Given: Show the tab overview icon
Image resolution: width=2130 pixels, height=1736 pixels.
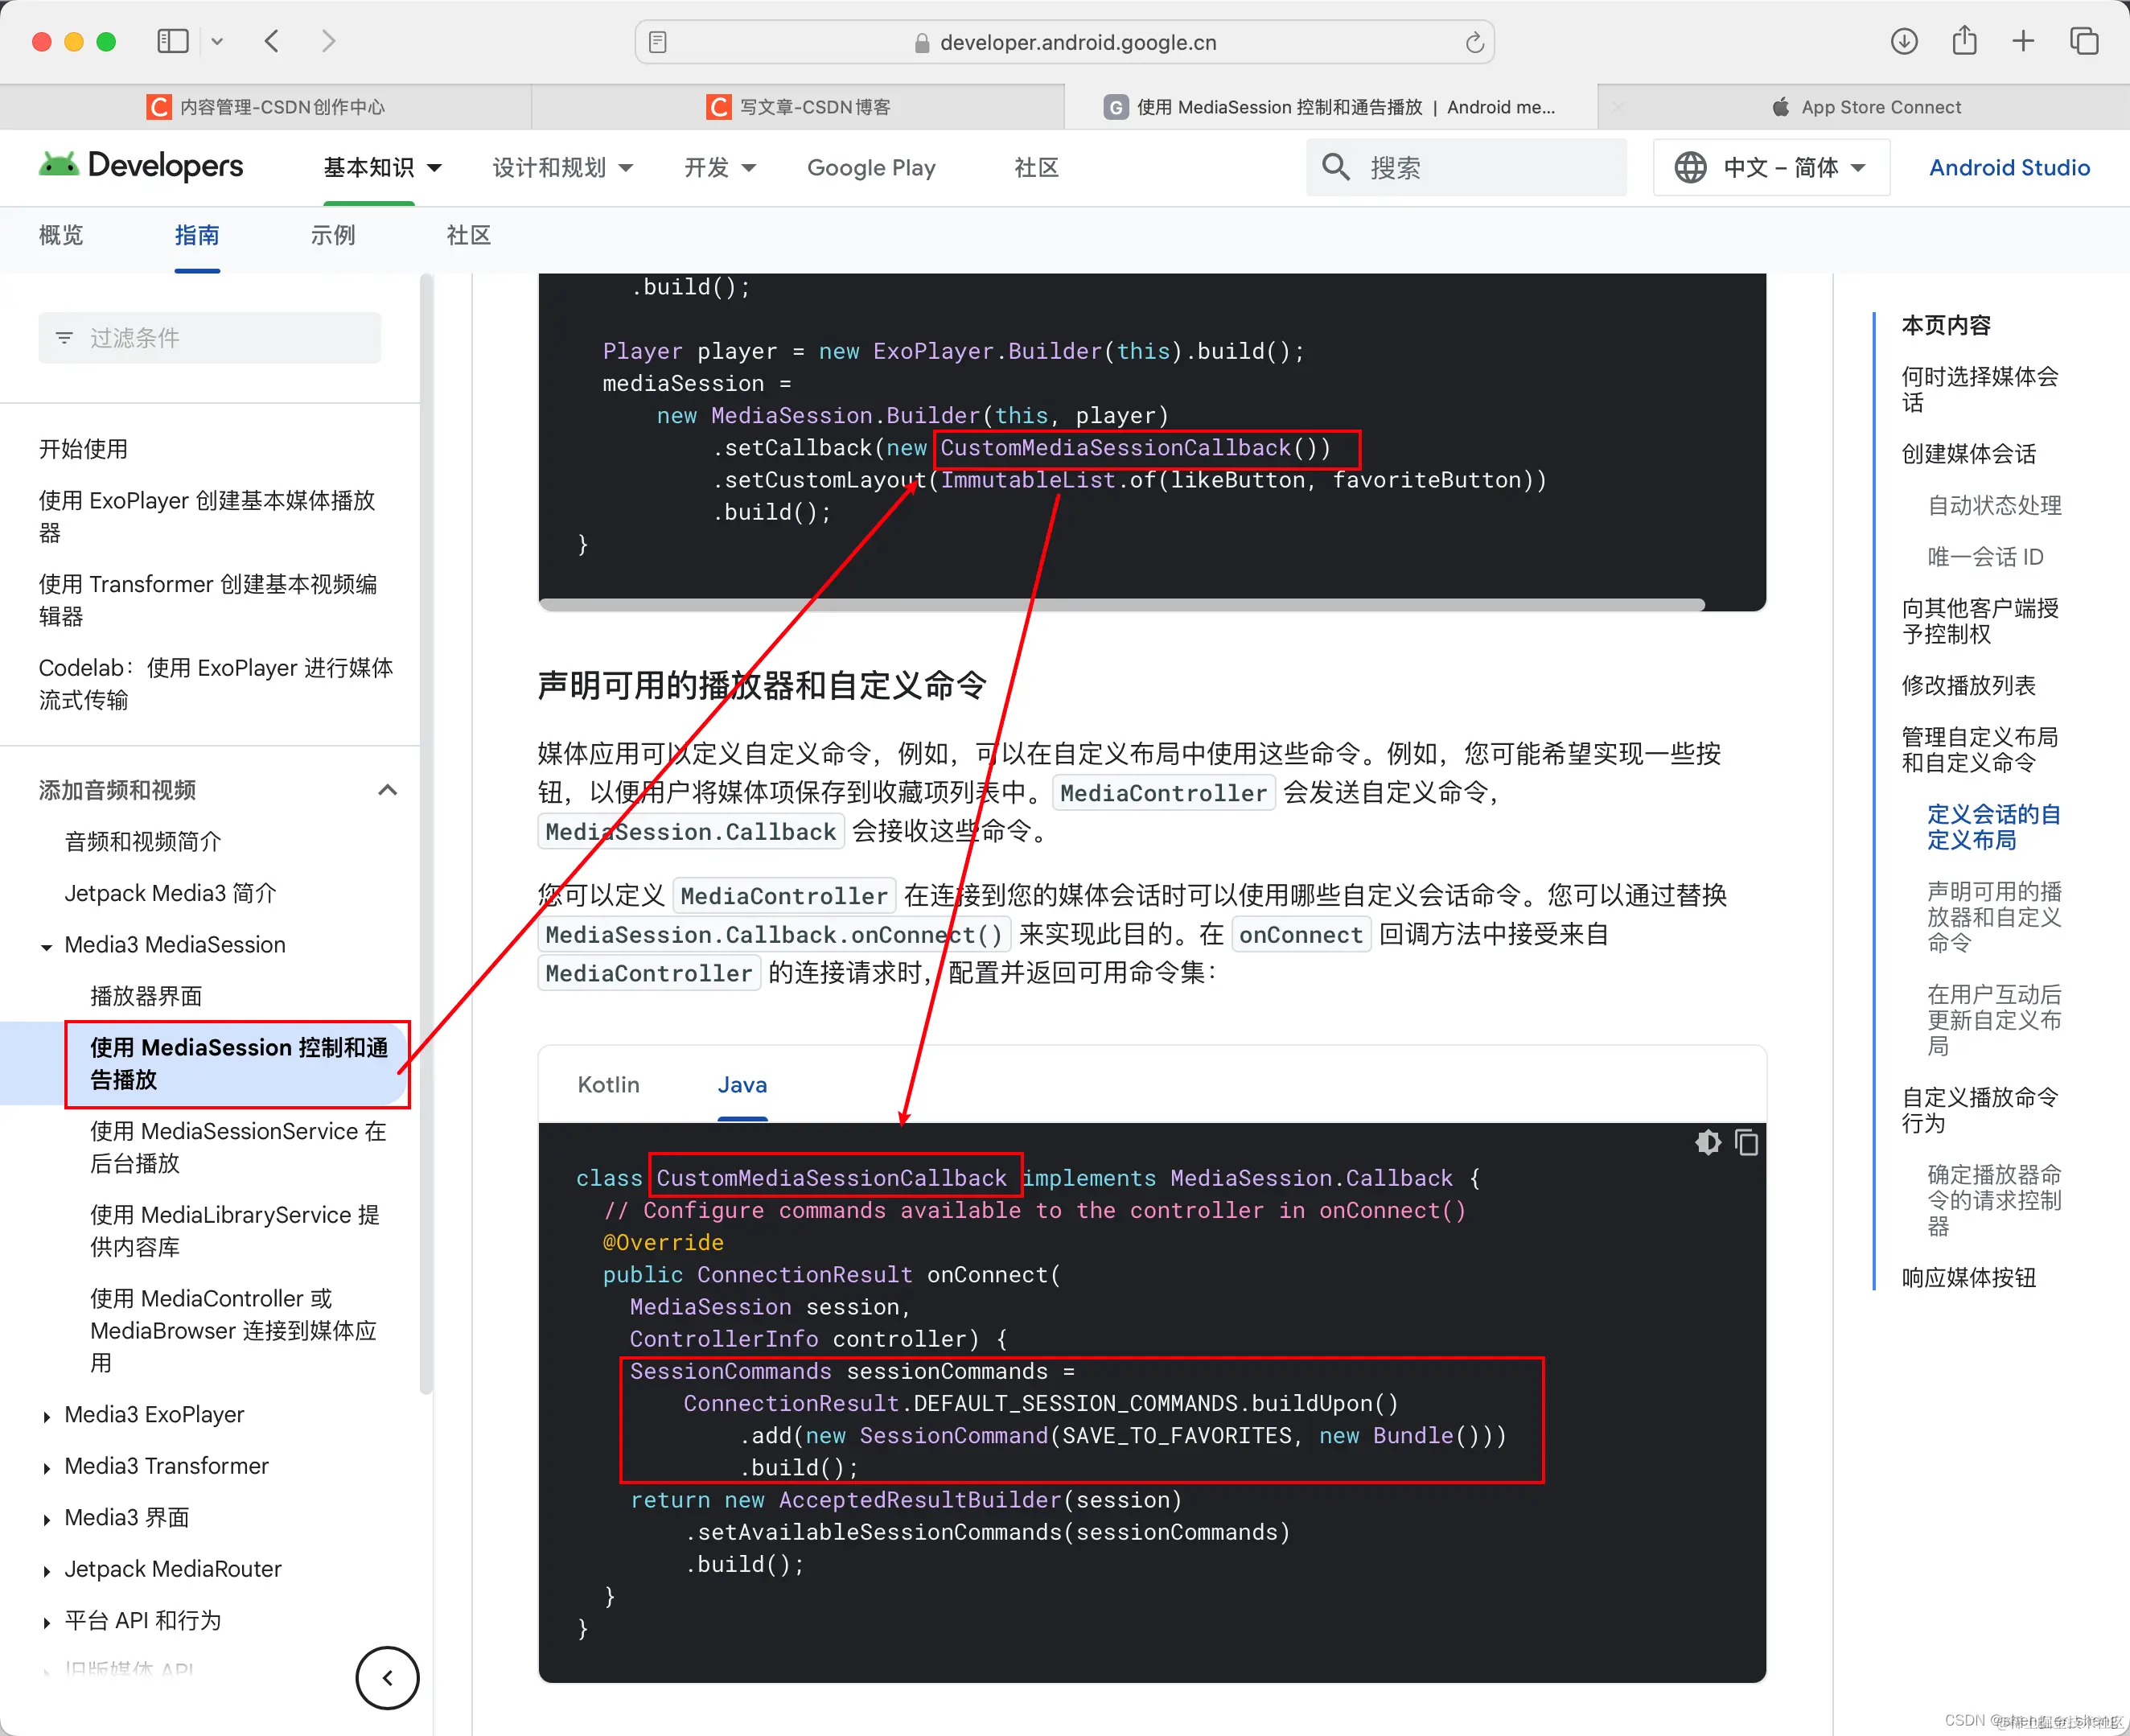Looking at the screenshot, I should 2084,41.
